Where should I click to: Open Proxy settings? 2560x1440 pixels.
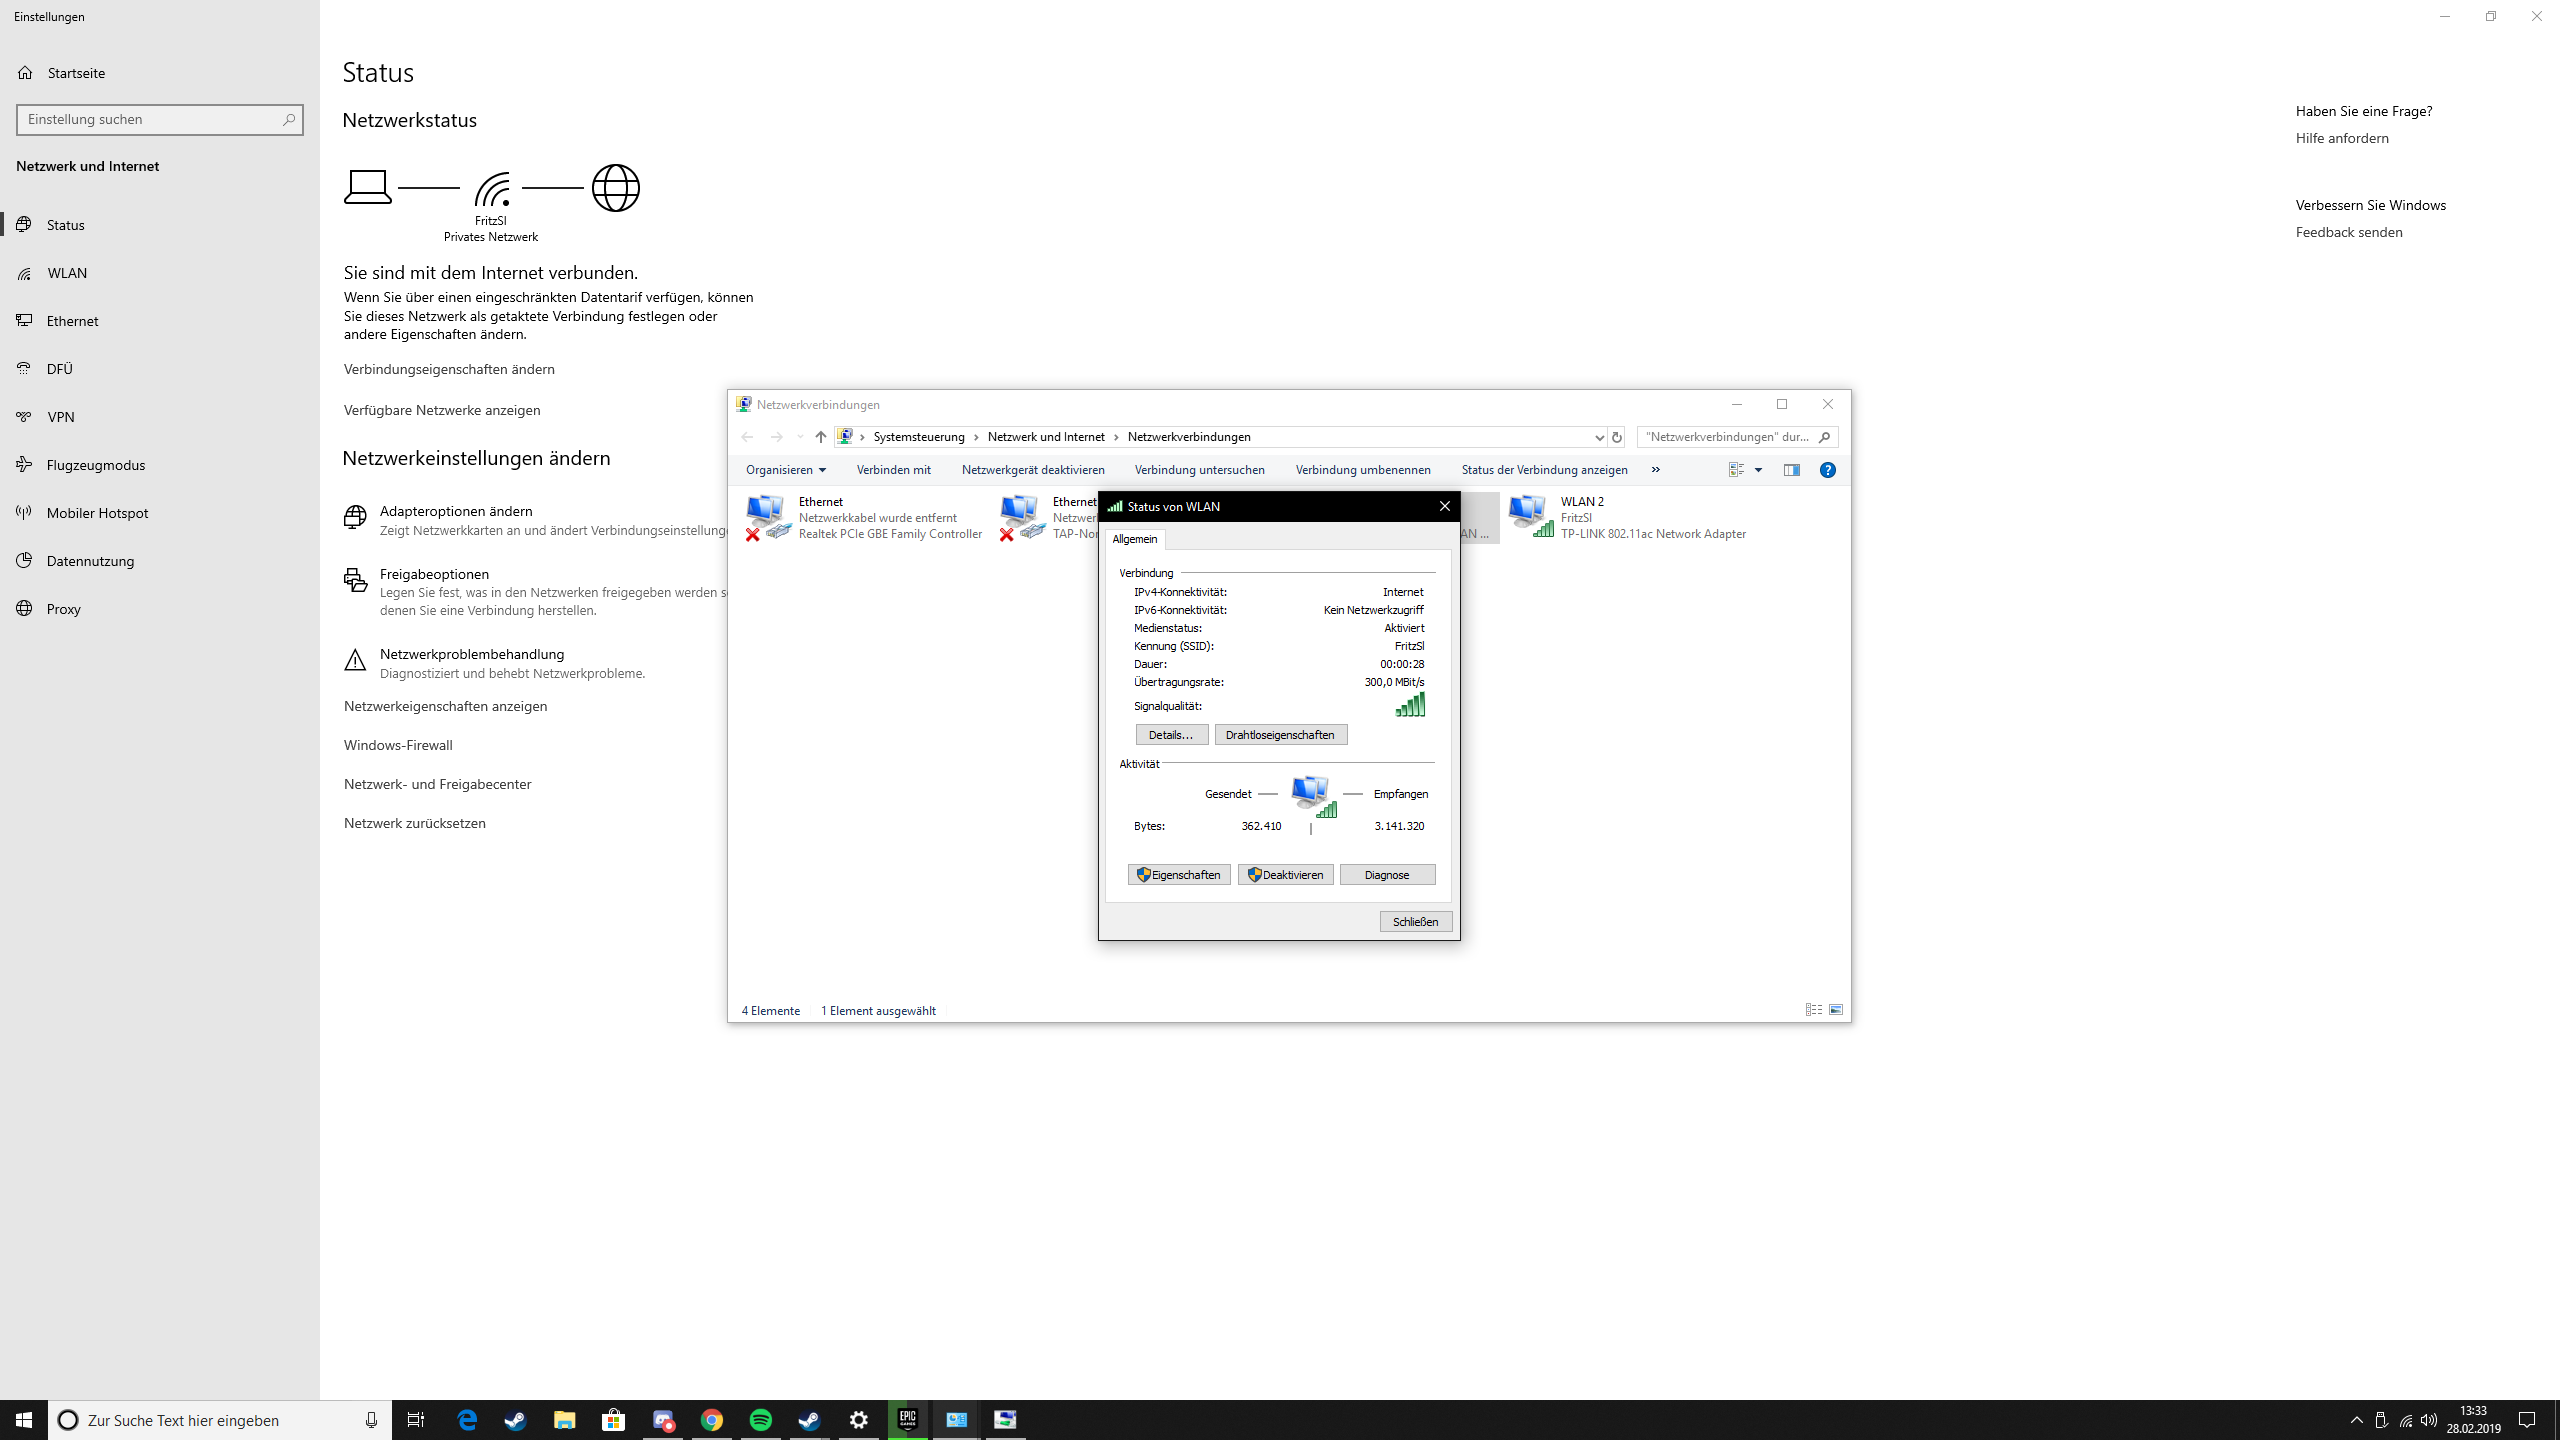(x=63, y=608)
